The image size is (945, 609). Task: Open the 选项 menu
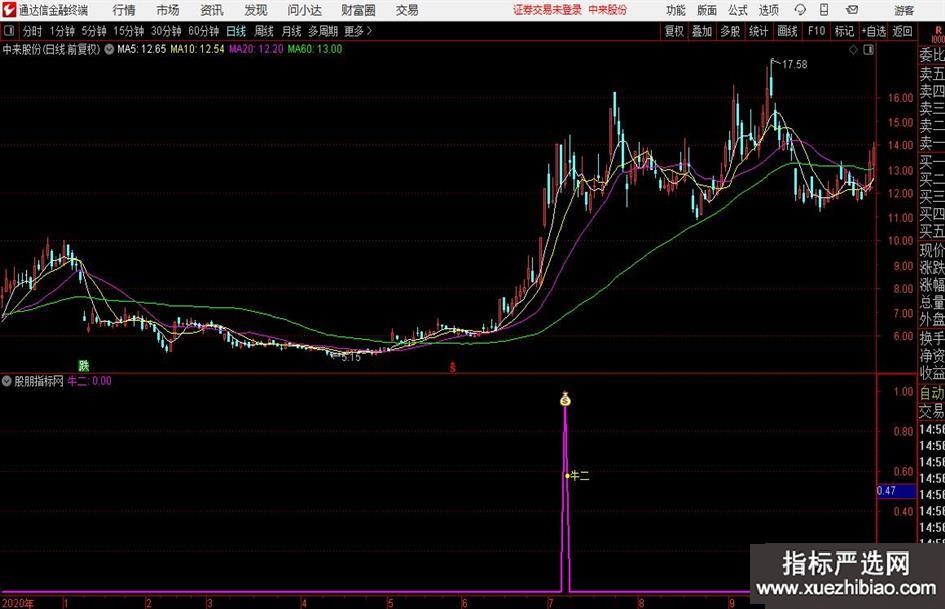tap(768, 10)
